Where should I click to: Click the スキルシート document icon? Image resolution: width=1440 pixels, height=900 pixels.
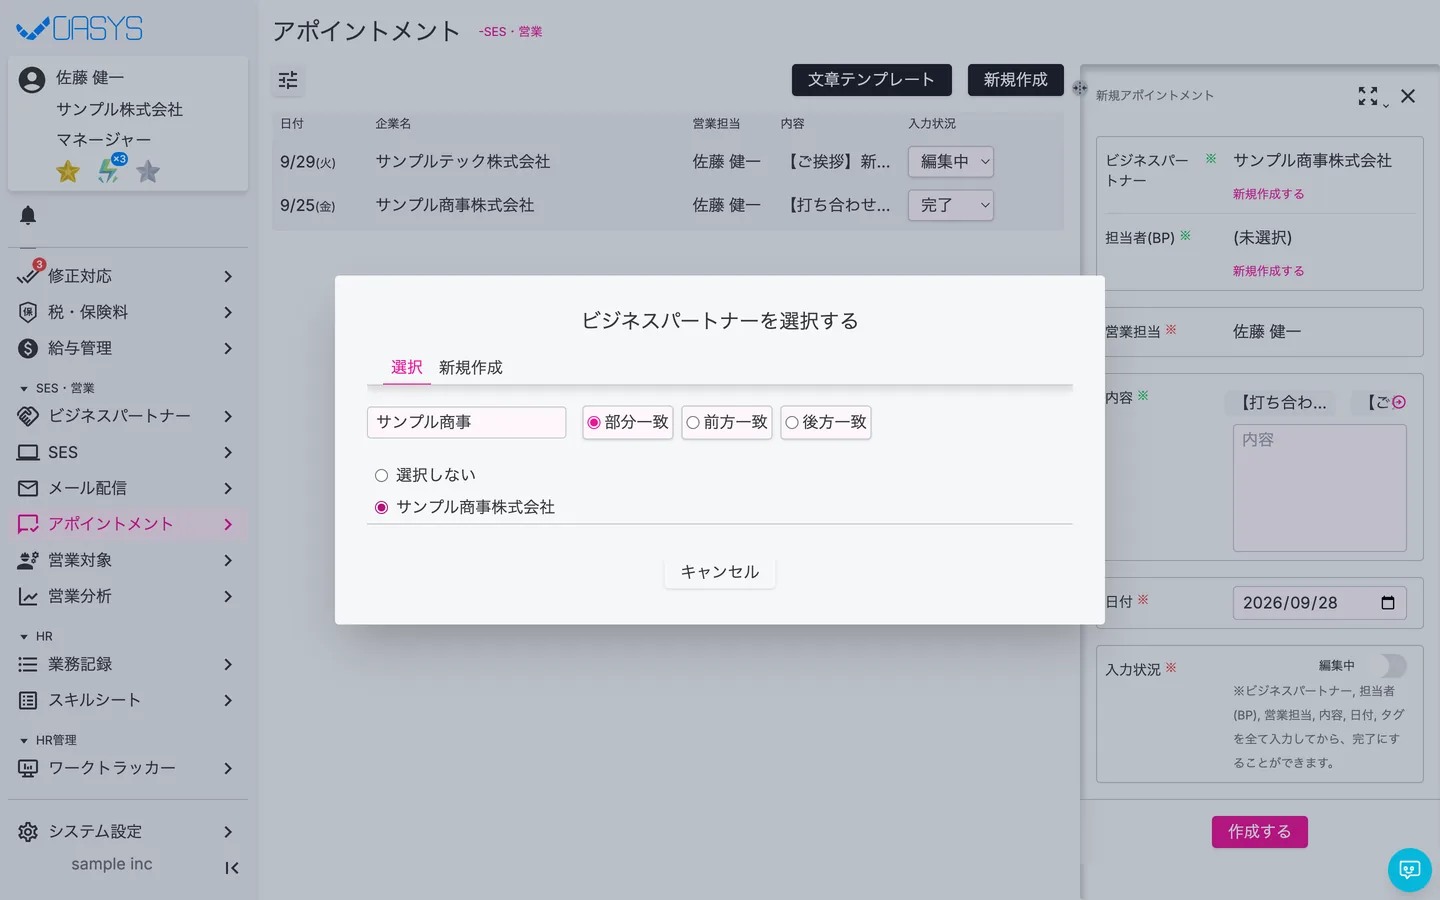[28, 700]
